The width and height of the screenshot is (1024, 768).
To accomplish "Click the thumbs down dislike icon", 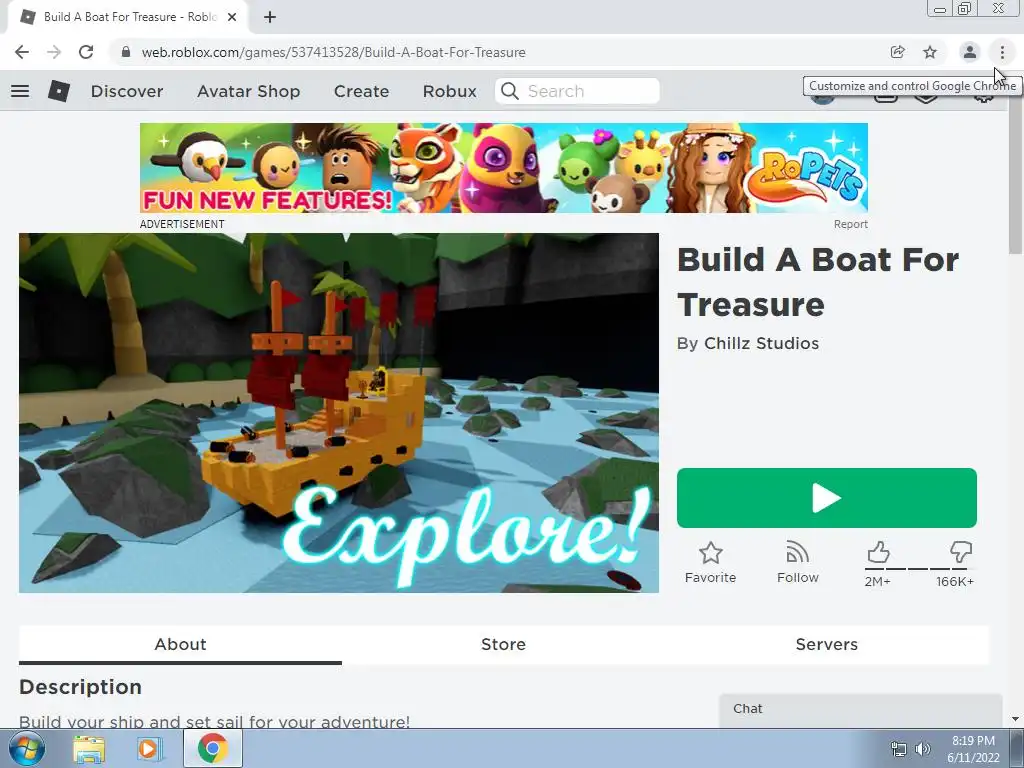I will [961, 552].
